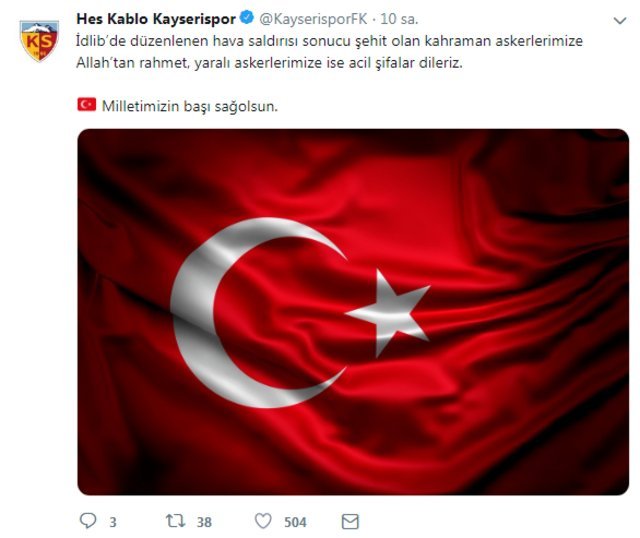Click the Milletimizin başı sağolsun text
Screen dimensions: 640x538
(x=190, y=106)
